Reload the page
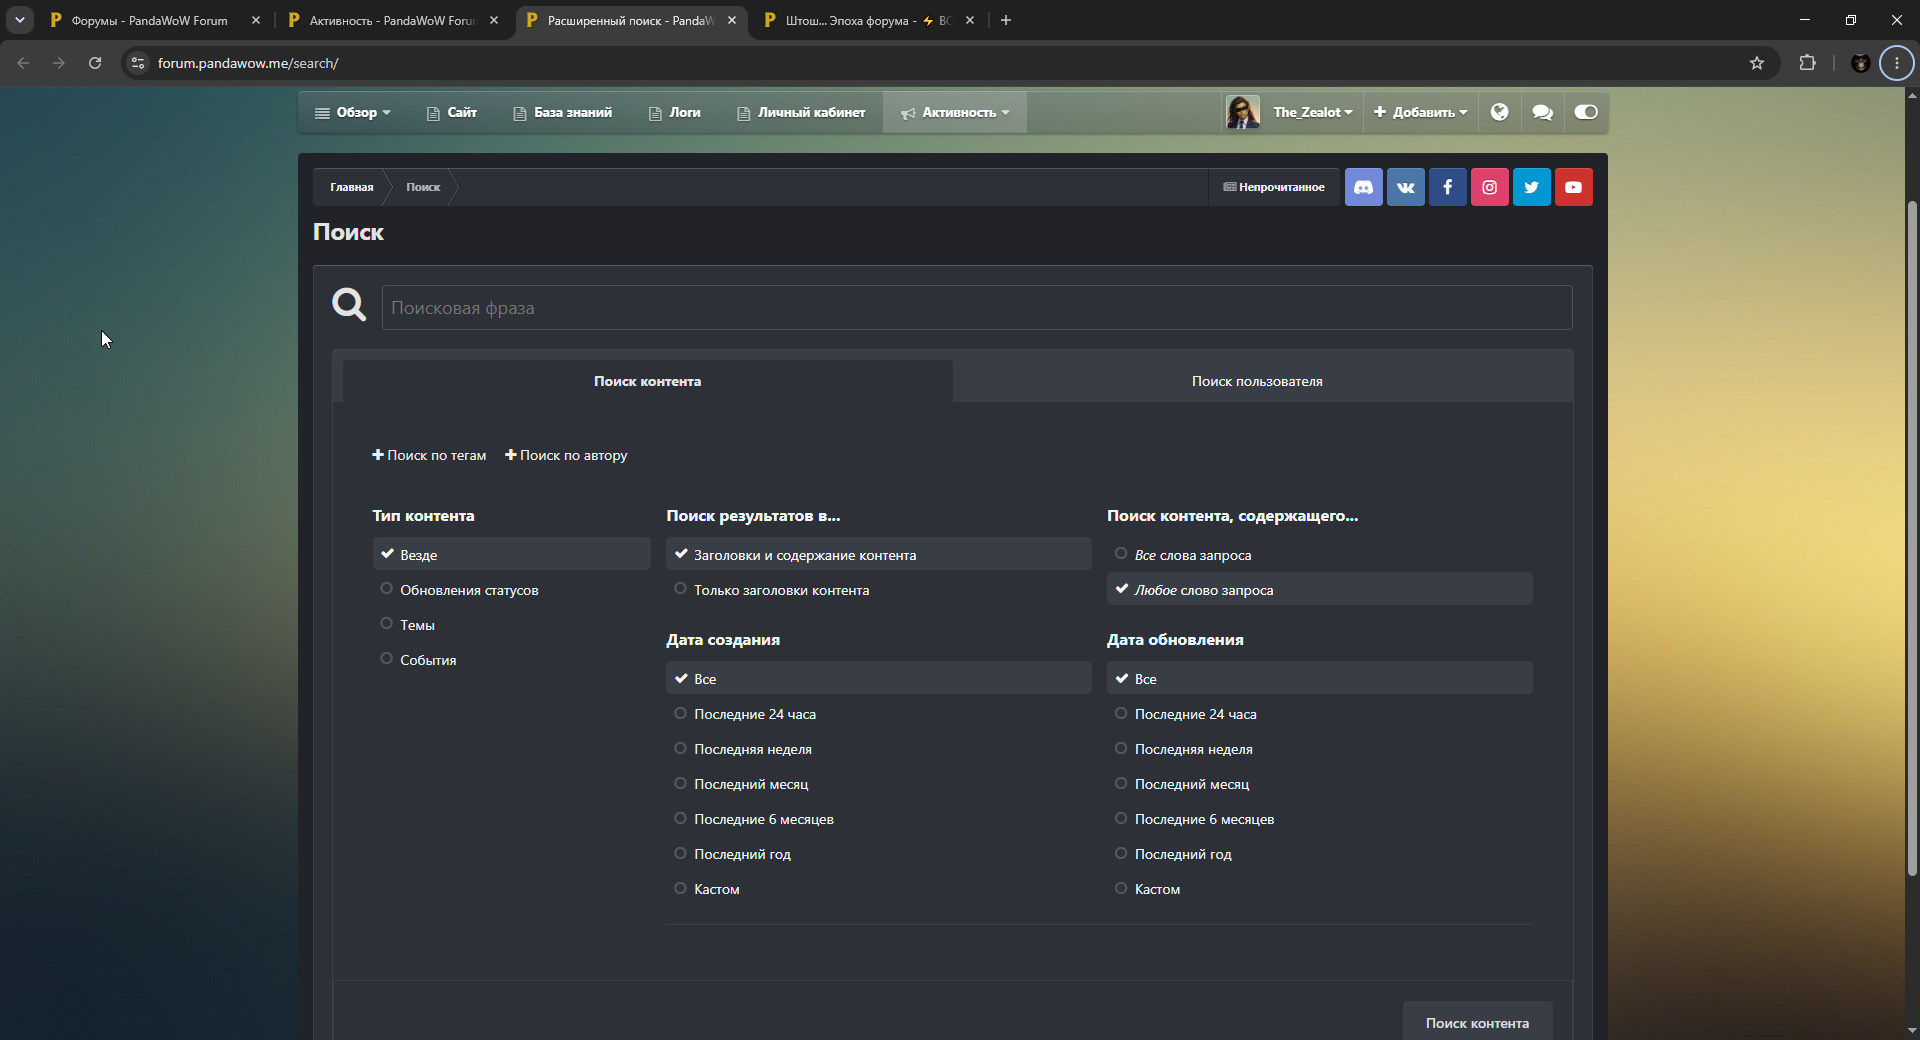The image size is (1920, 1040). point(95,63)
